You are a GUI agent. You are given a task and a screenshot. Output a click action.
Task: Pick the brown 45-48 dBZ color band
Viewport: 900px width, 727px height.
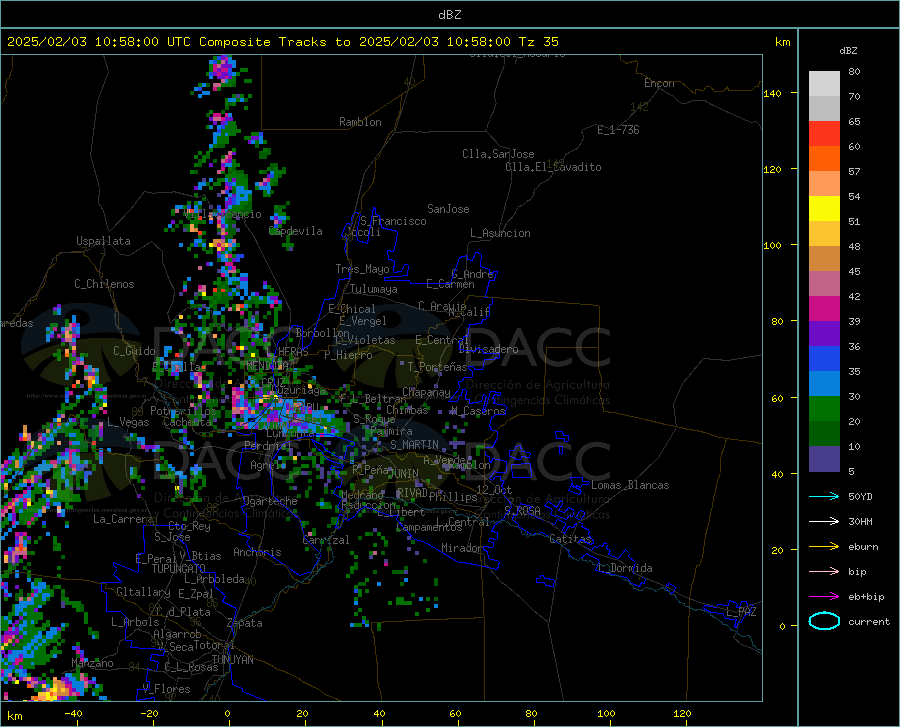[824, 259]
